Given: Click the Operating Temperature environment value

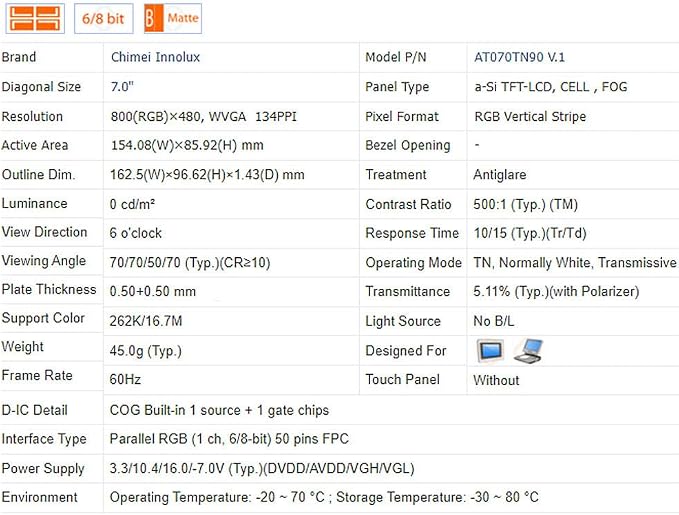Looking at the screenshot, I should pos(324,497).
